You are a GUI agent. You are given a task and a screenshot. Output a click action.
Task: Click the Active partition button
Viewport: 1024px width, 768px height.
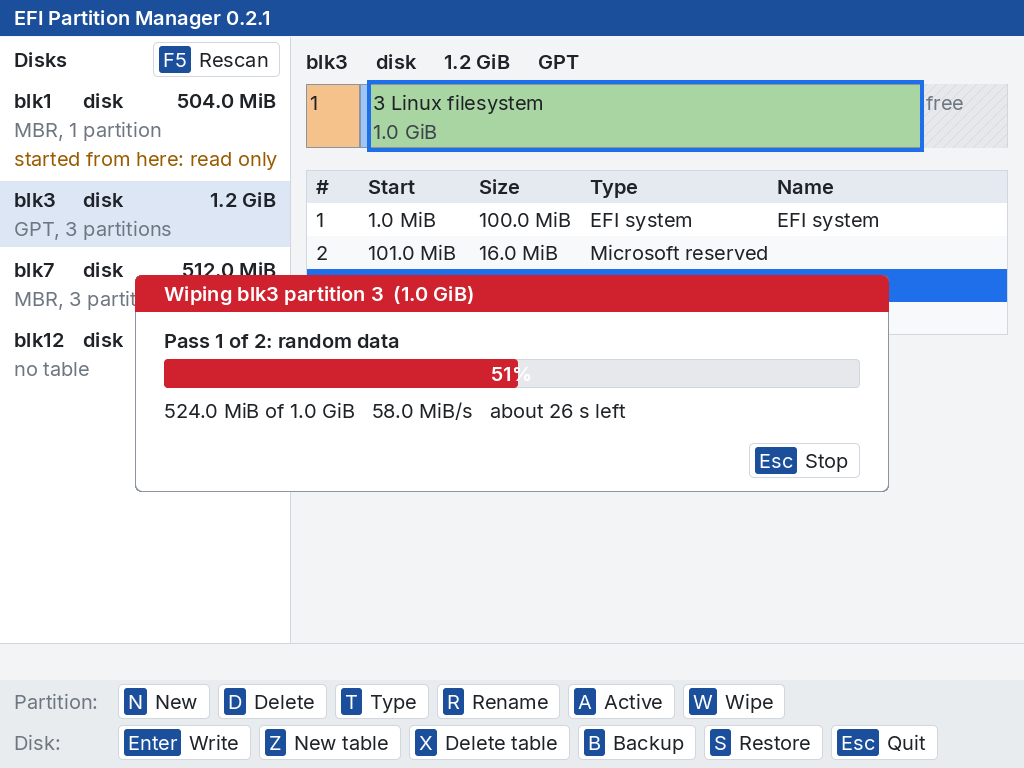[x=620, y=702]
